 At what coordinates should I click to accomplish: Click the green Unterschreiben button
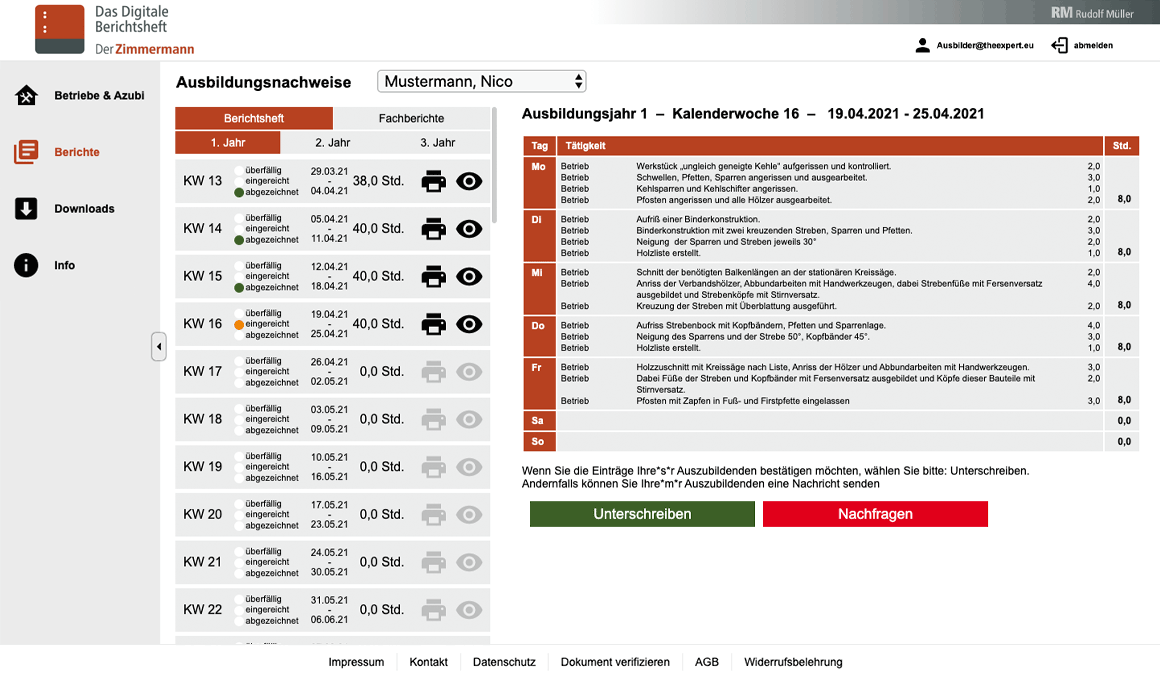coord(642,513)
